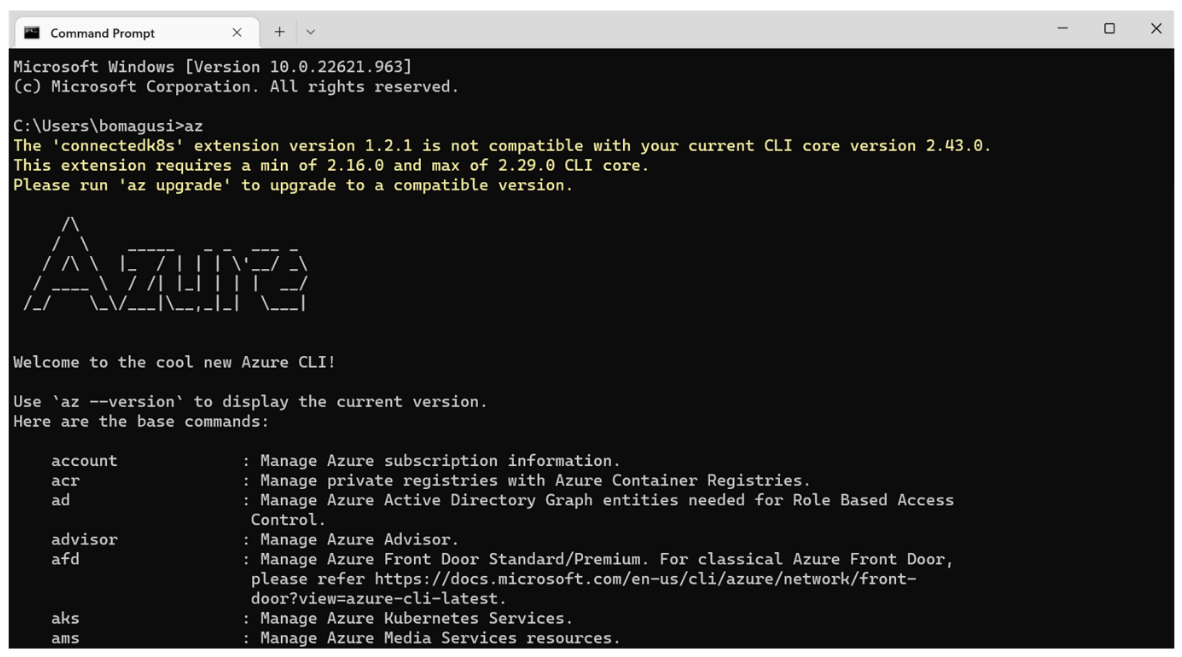Close the Command Prompt tab
Image resolution: width=1182 pixels, height=657 pixels.
click(237, 32)
